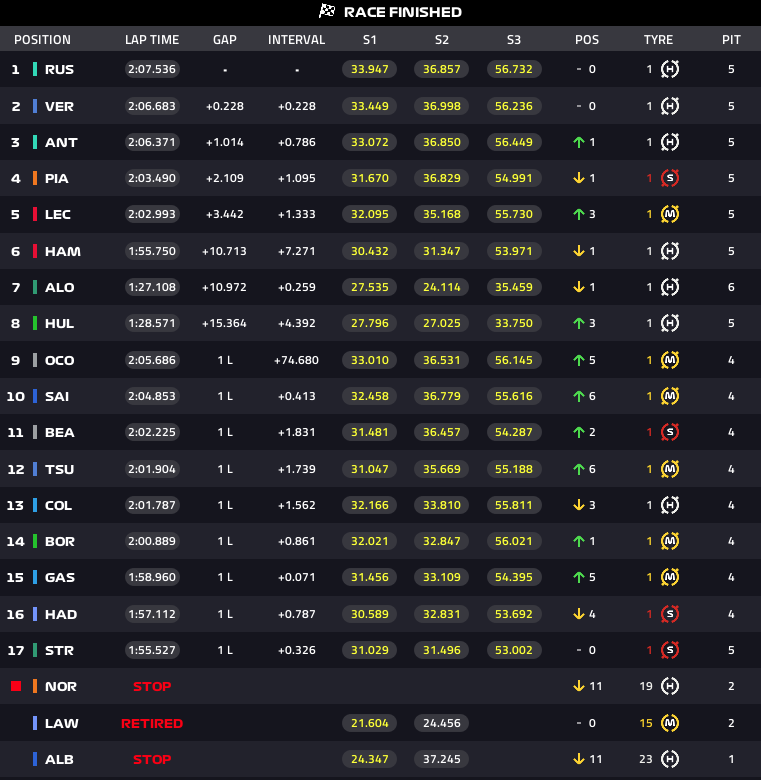Click the red stop square beside NOR
This screenshot has width=761, height=780.
click(x=16, y=686)
